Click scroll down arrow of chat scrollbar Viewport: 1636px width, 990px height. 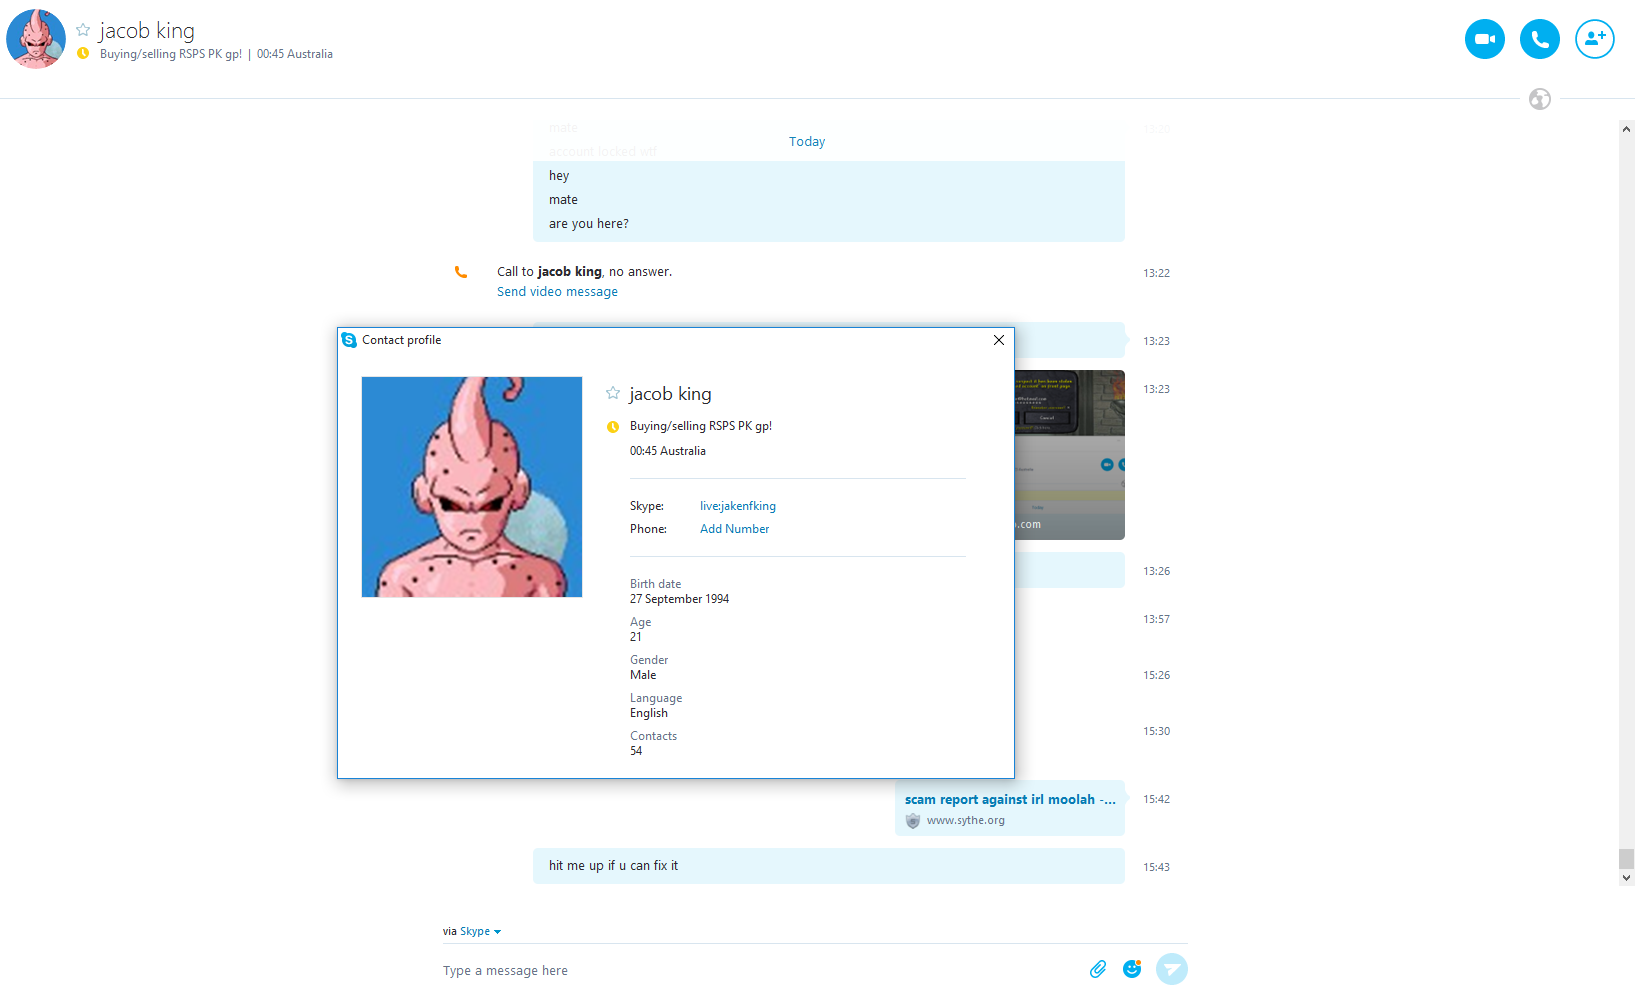(x=1627, y=878)
